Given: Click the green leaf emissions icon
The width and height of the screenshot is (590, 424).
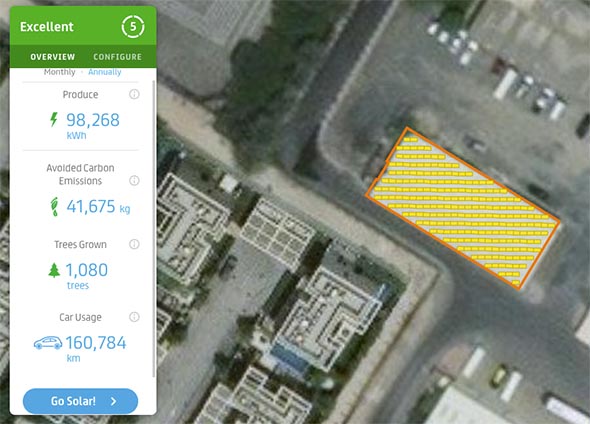Looking at the screenshot, I should [55, 207].
